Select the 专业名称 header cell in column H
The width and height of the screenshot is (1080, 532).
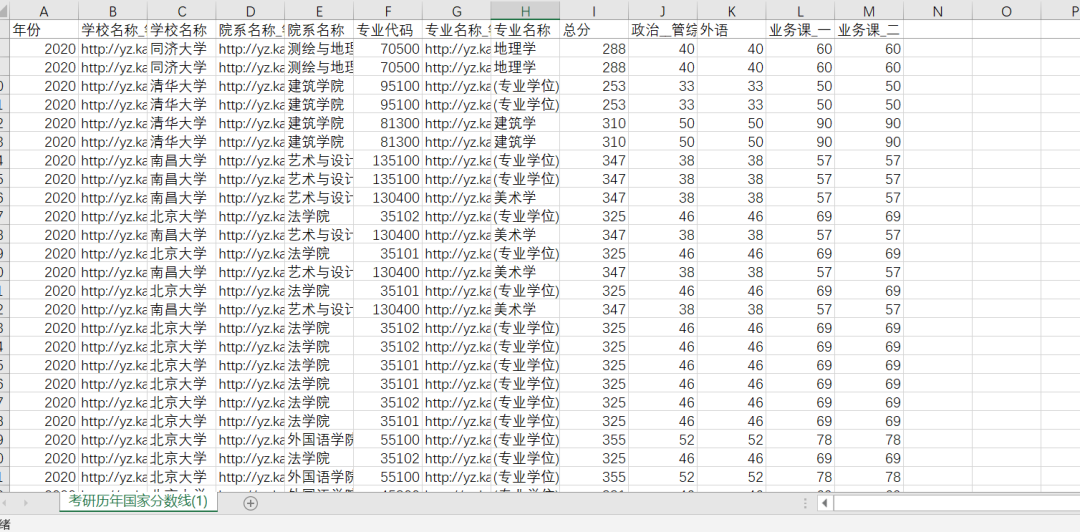[526, 30]
